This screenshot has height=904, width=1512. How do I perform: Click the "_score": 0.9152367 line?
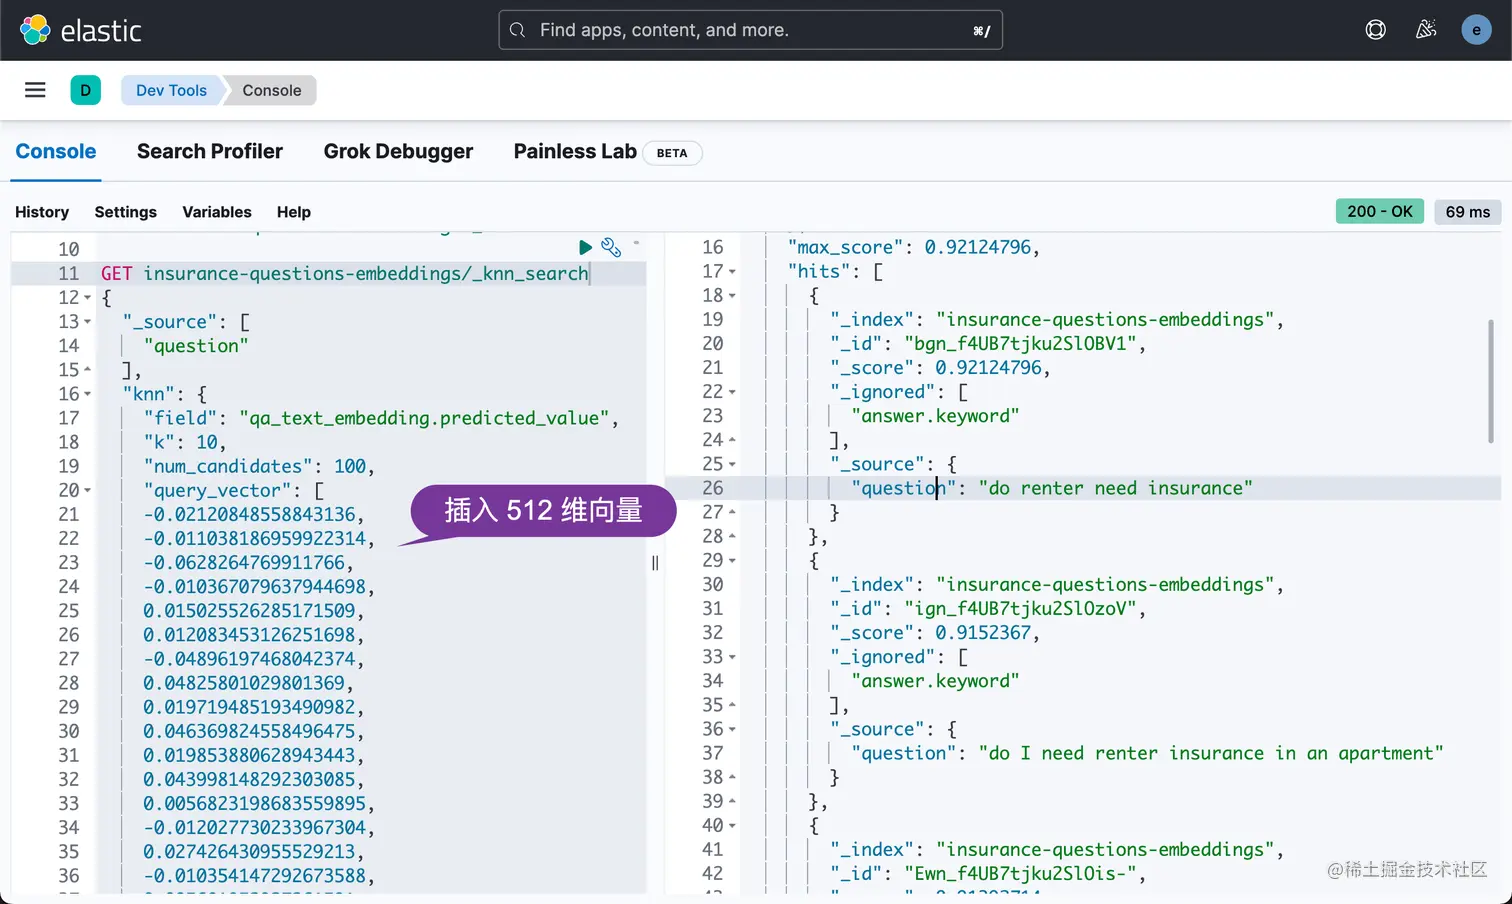[x=935, y=633]
